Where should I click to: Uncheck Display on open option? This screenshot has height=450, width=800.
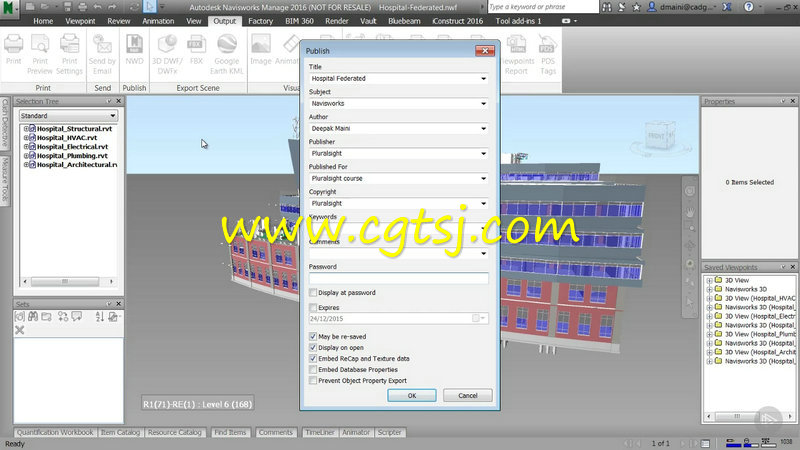pos(313,347)
